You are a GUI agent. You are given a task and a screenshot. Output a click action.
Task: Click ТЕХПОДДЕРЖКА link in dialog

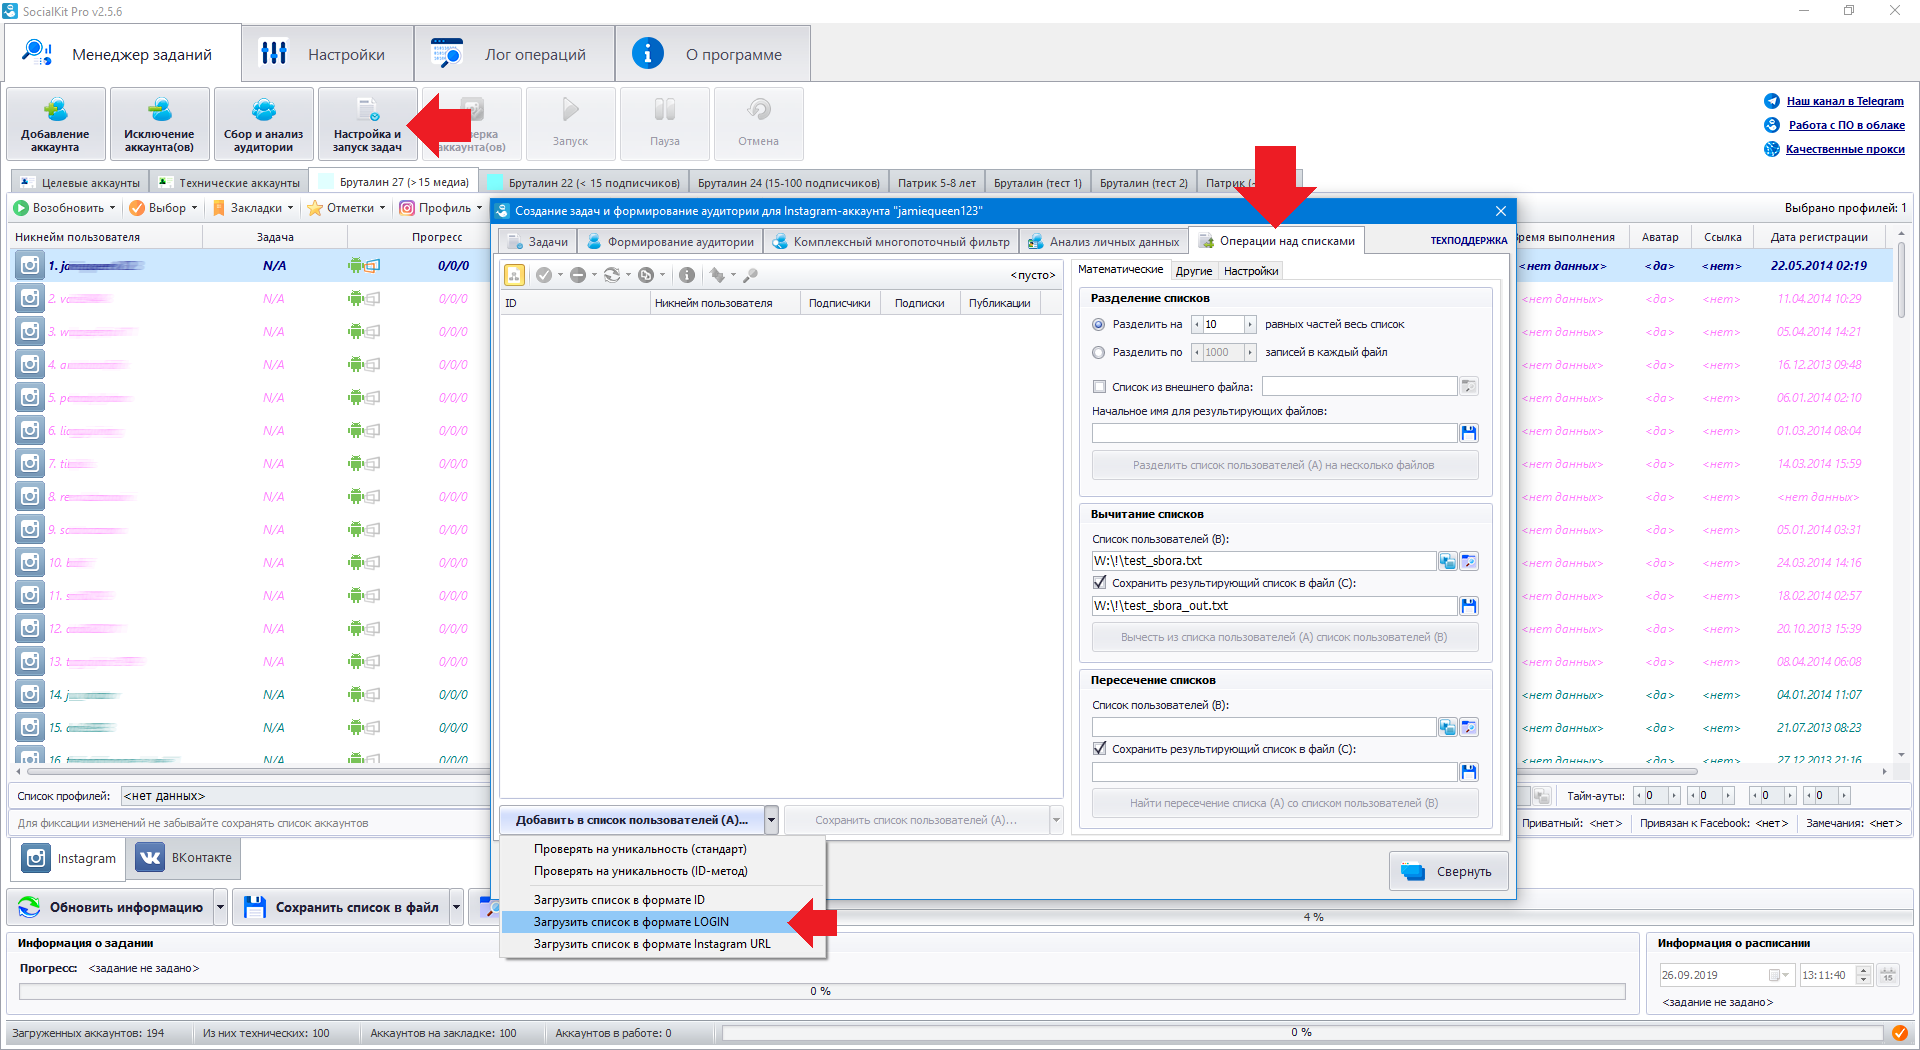tap(1468, 241)
